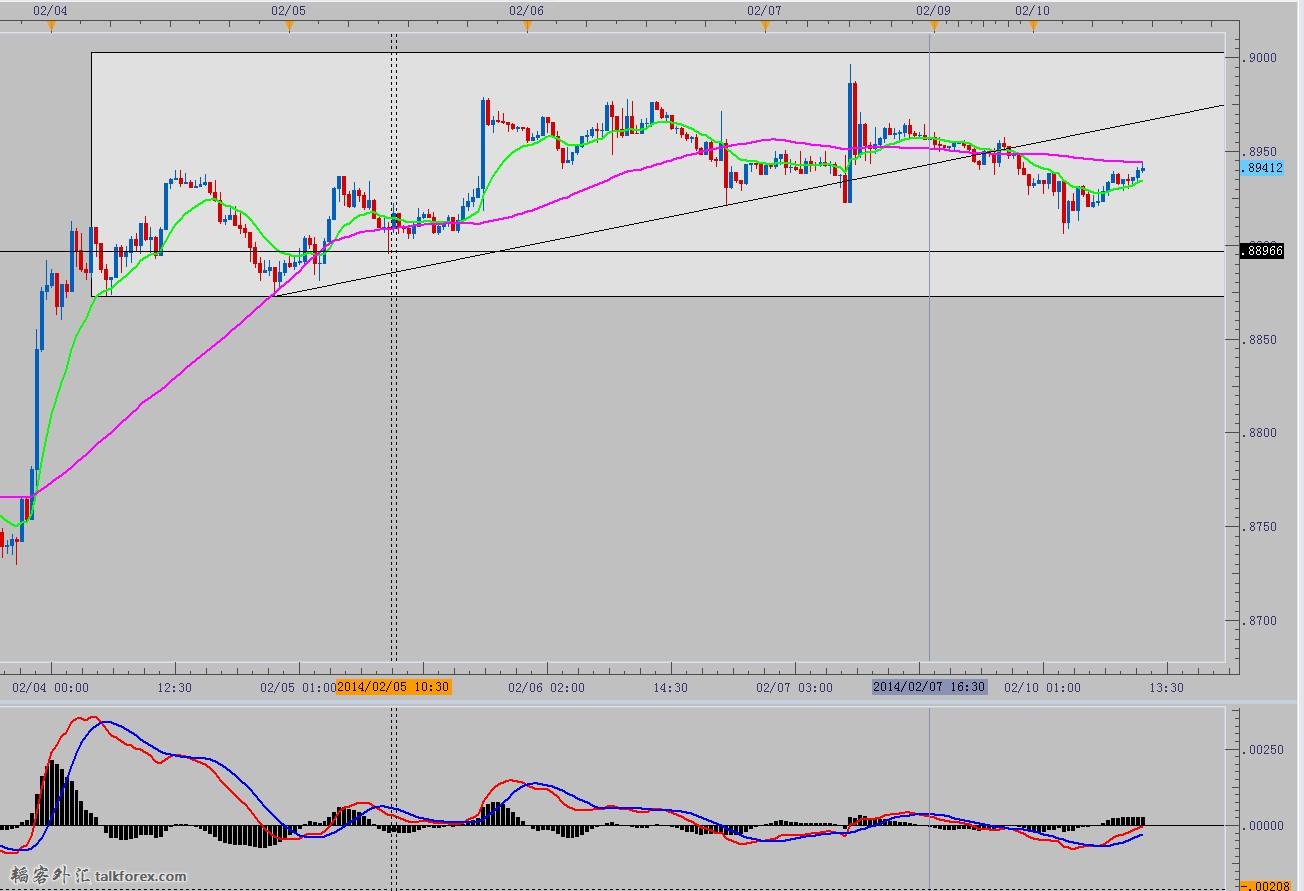Click the .9000 price axis label
1304x891 pixels.
(x=1262, y=58)
